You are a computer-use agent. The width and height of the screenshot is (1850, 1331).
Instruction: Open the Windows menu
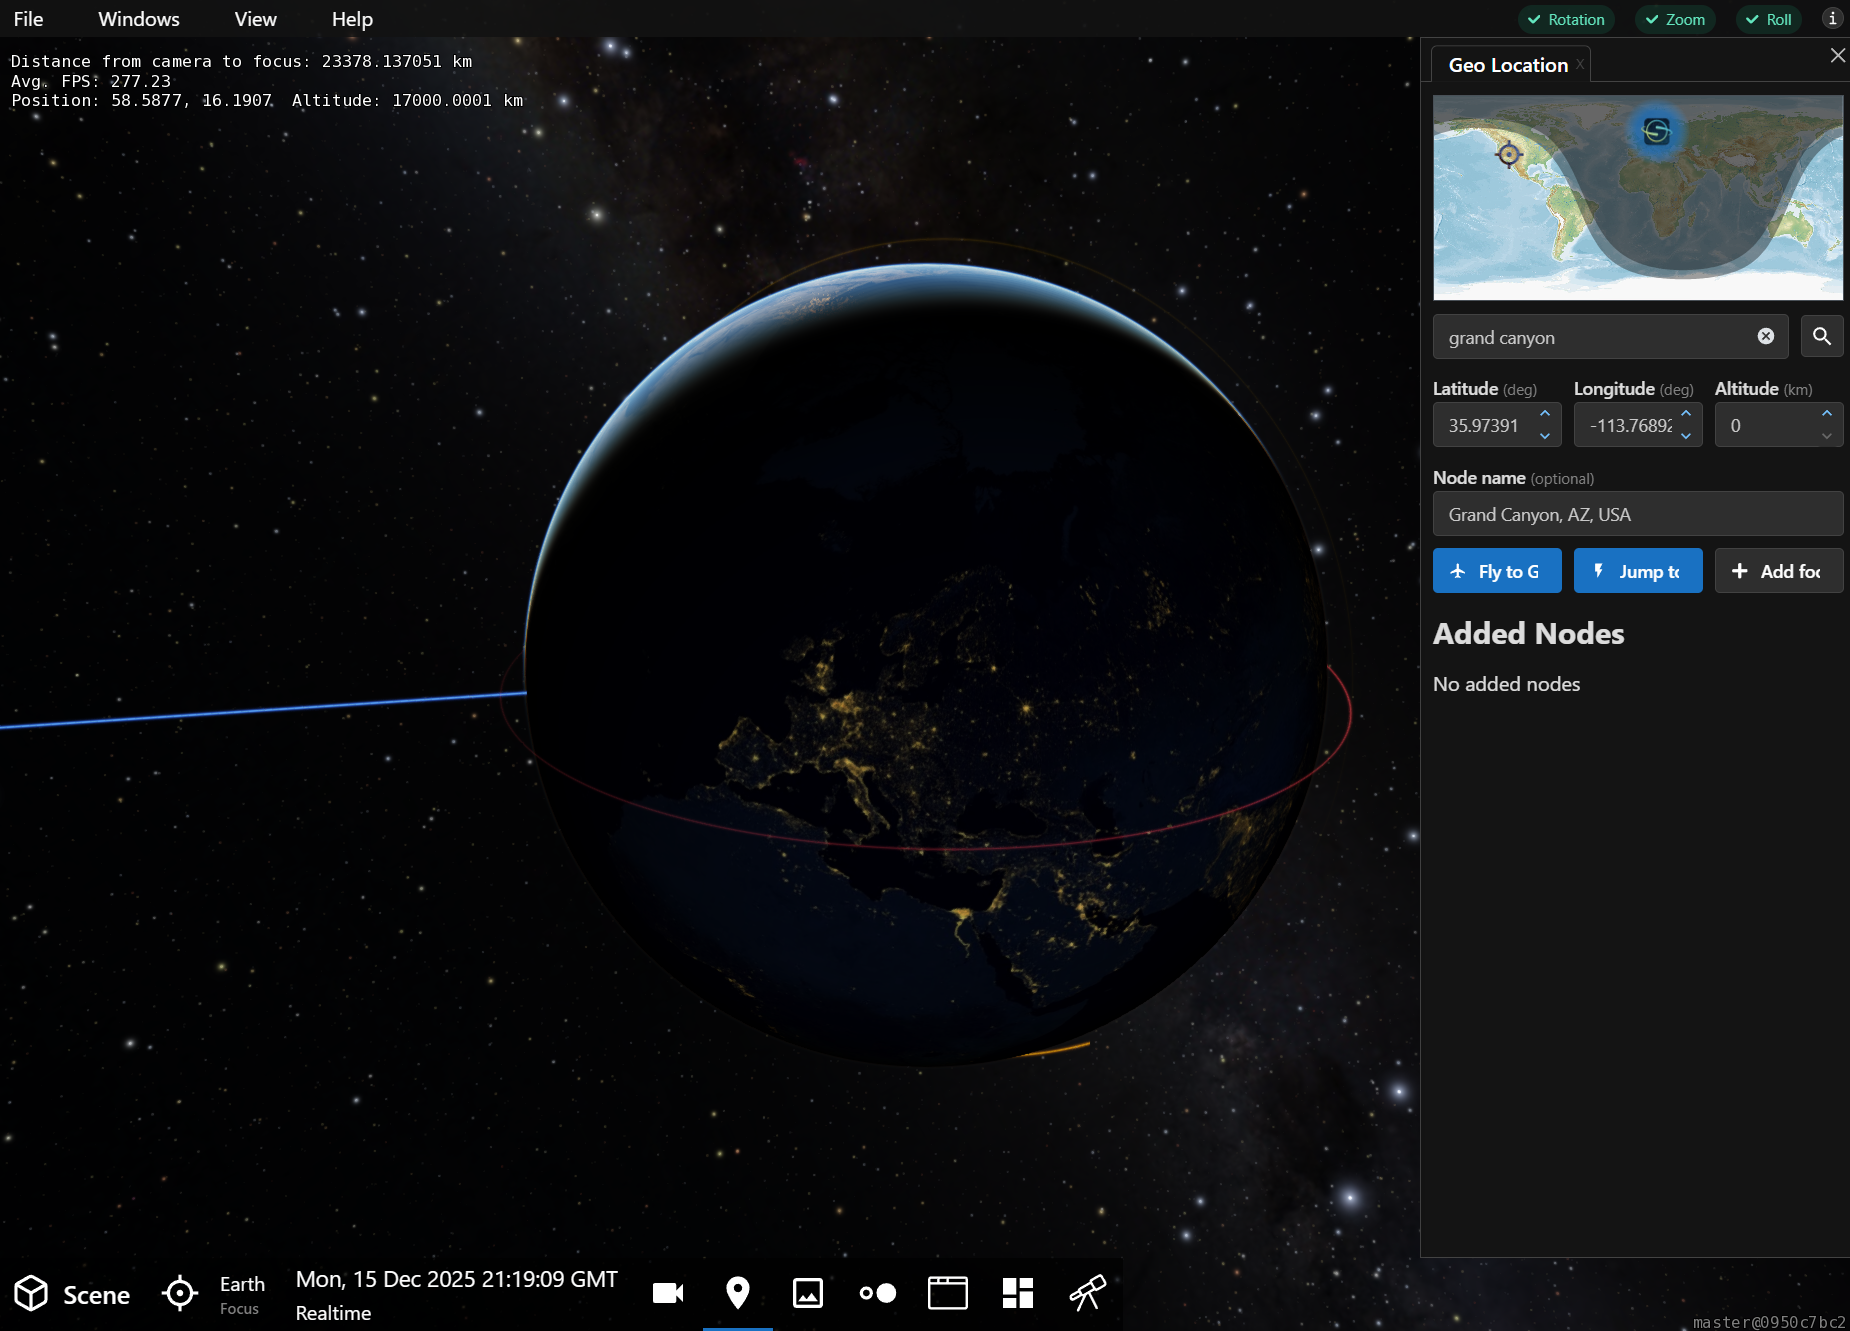[x=139, y=19]
